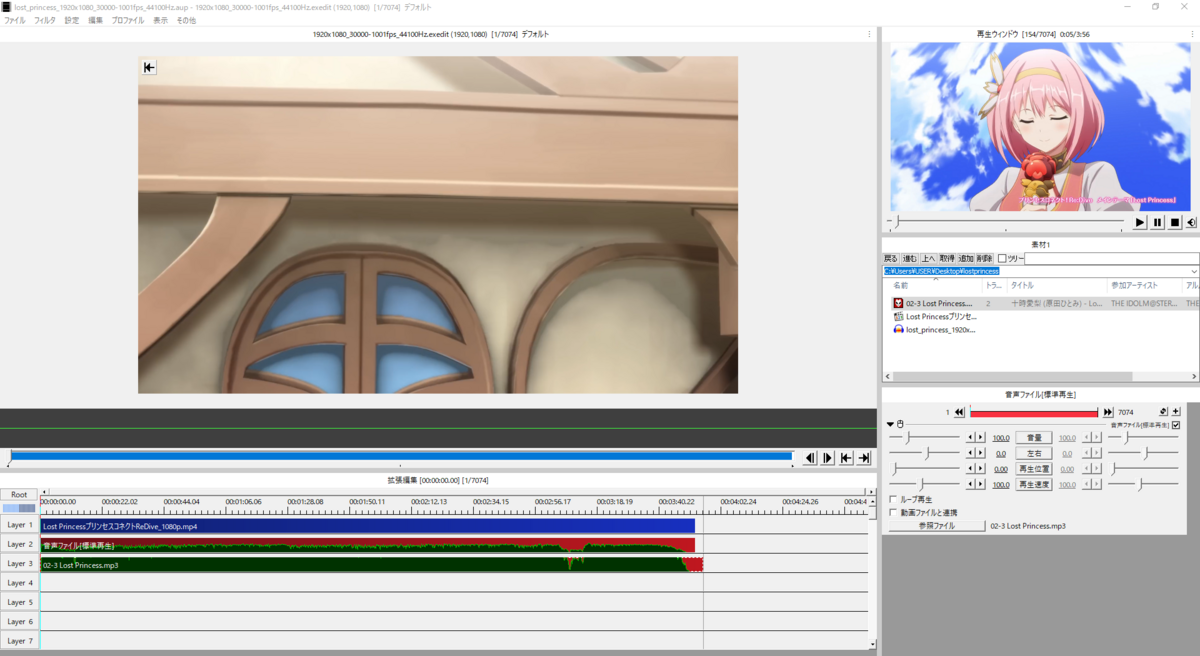Click the playback window seek slider
The image size is (1200, 656).
pos(1005,222)
